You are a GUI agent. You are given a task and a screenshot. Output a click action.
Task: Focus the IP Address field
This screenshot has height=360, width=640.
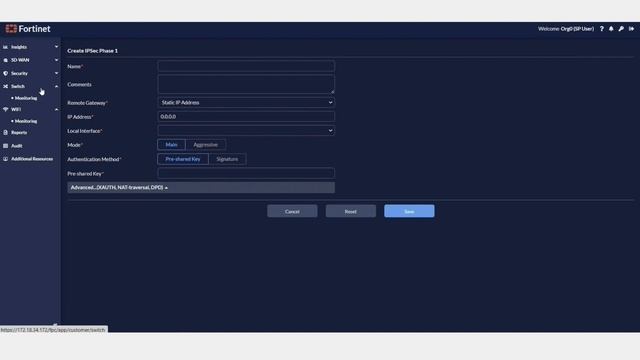(246, 117)
